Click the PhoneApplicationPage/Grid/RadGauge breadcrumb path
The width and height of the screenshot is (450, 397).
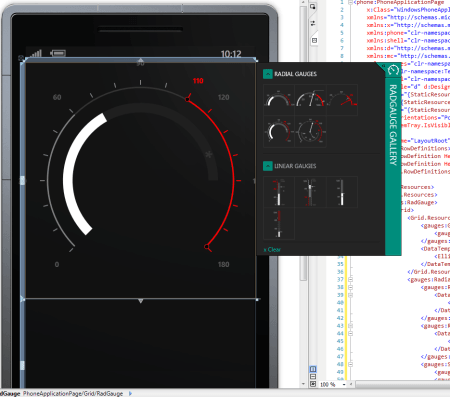[x=73, y=394]
